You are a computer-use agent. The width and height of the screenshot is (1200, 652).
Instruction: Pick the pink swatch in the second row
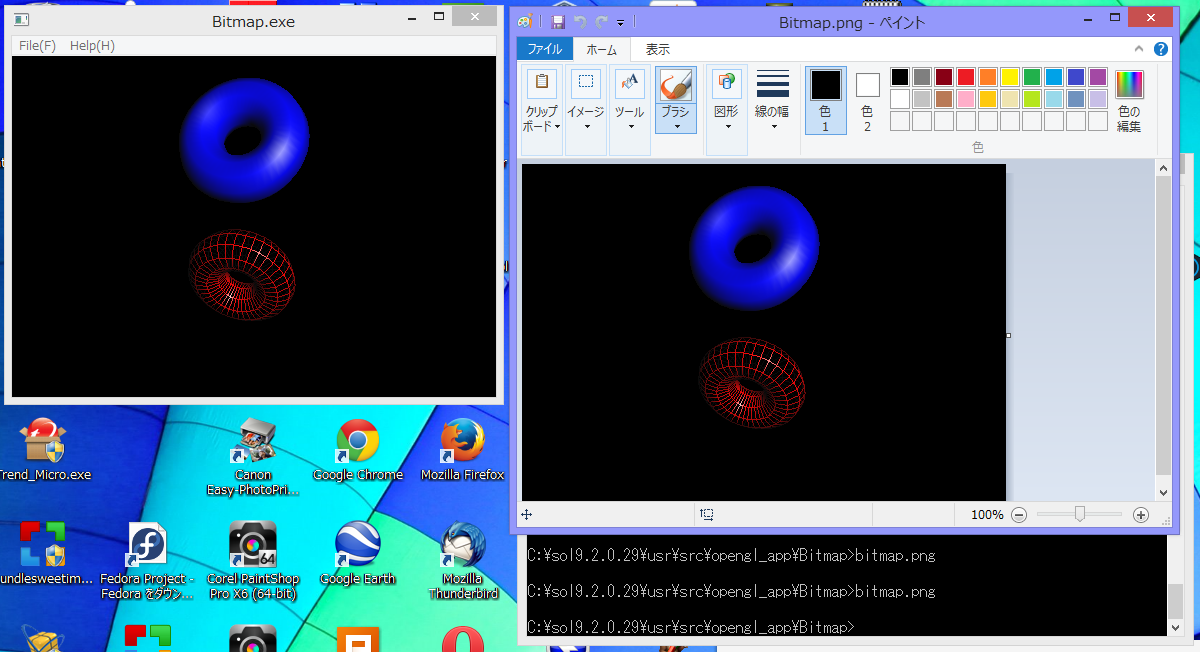click(966, 99)
